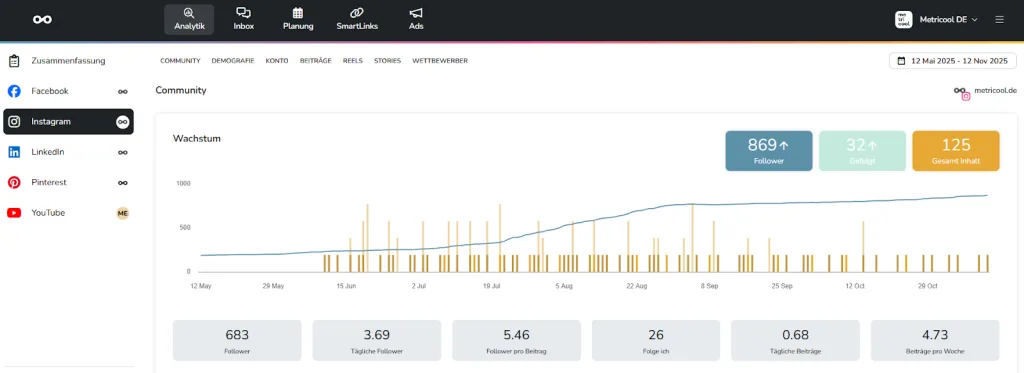Click the connection icon next to LinkedIn
The image size is (1024, 373).
tap(122, 152)
